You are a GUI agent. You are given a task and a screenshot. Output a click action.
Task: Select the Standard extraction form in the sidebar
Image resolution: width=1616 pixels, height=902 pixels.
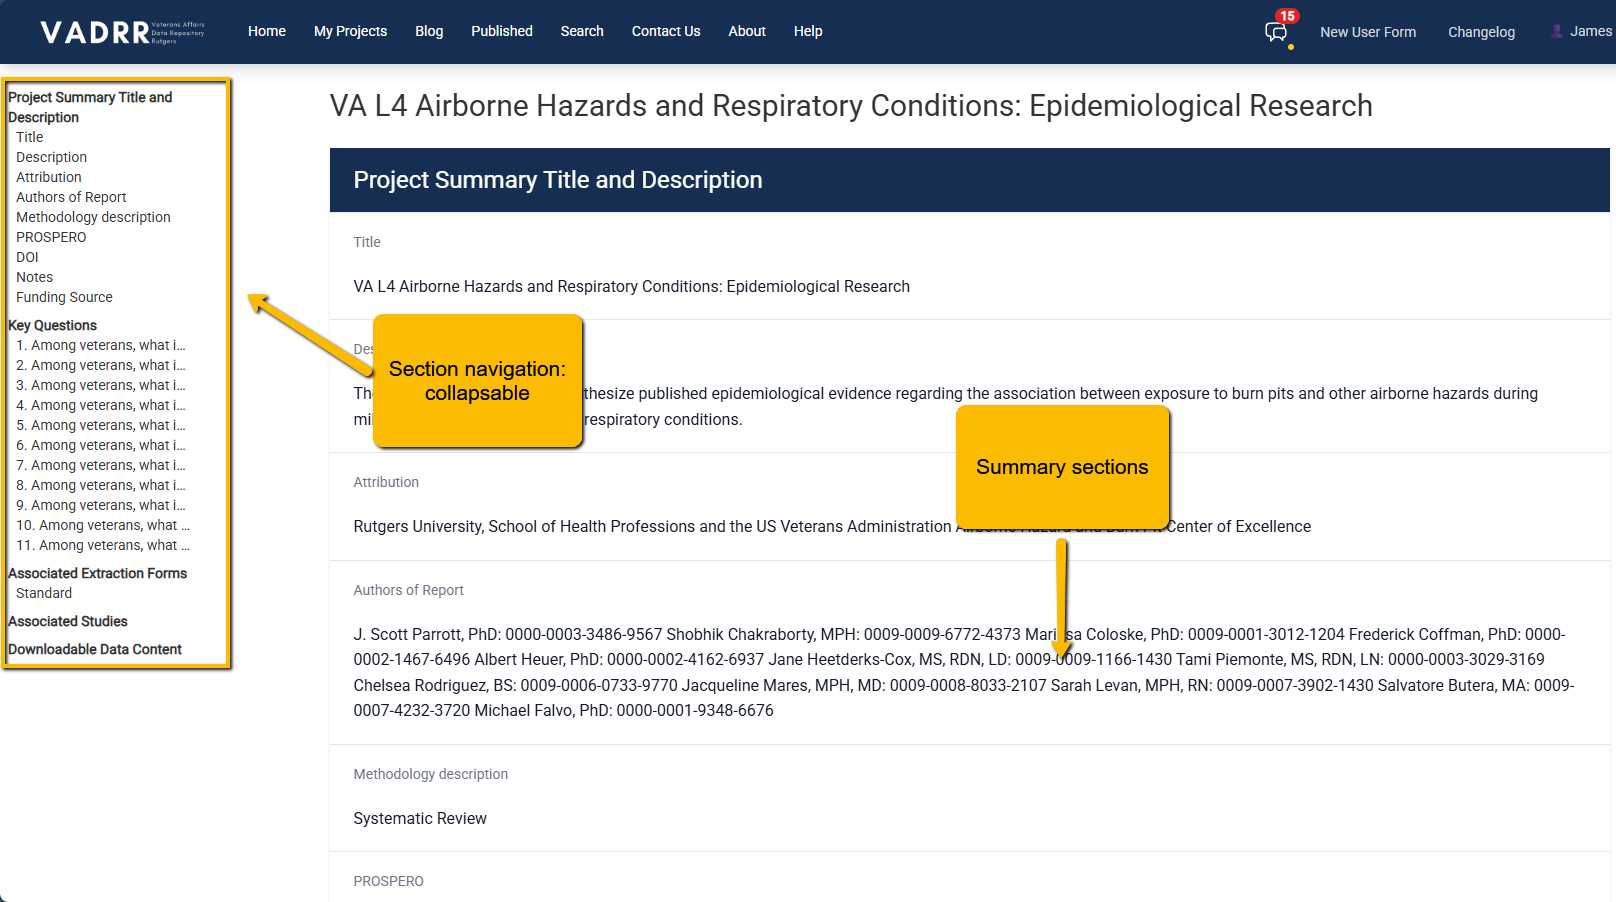44,593
